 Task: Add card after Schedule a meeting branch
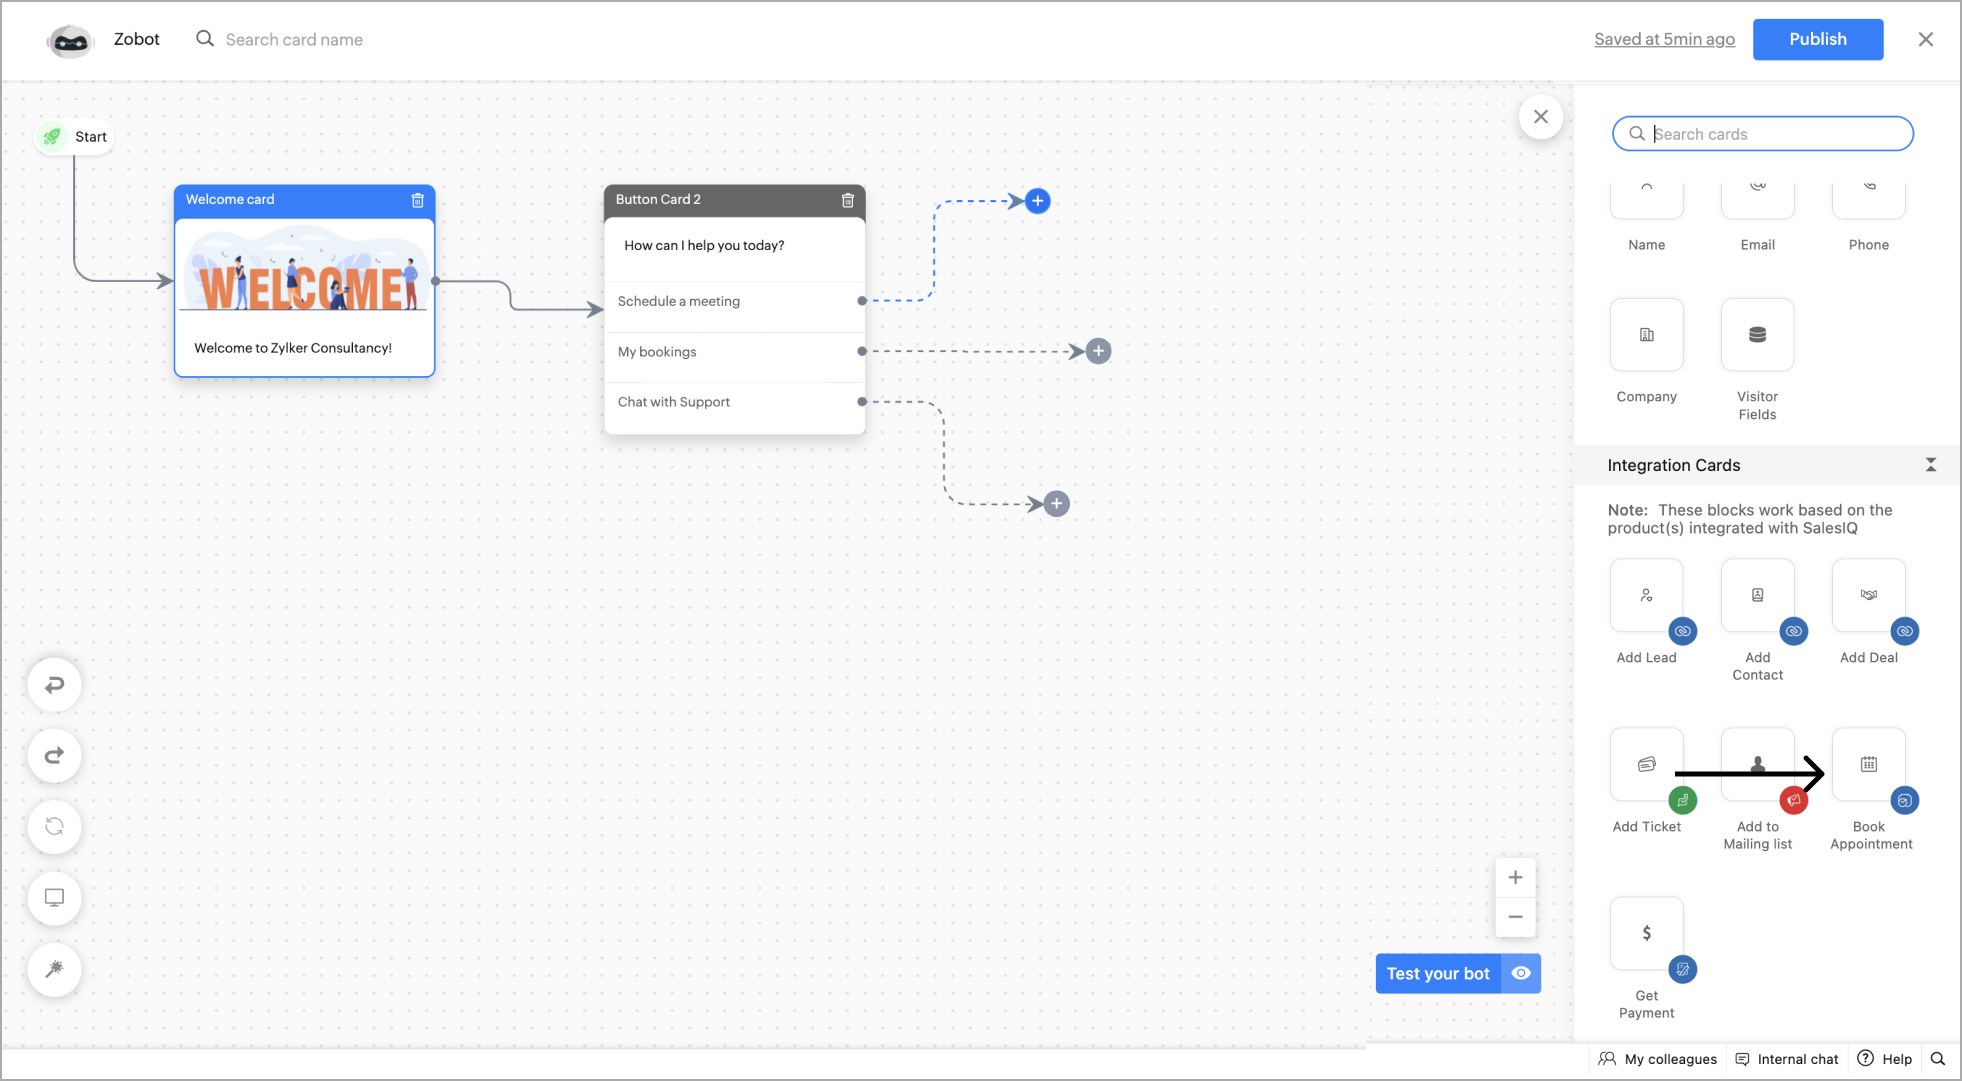click(1038, 201)
